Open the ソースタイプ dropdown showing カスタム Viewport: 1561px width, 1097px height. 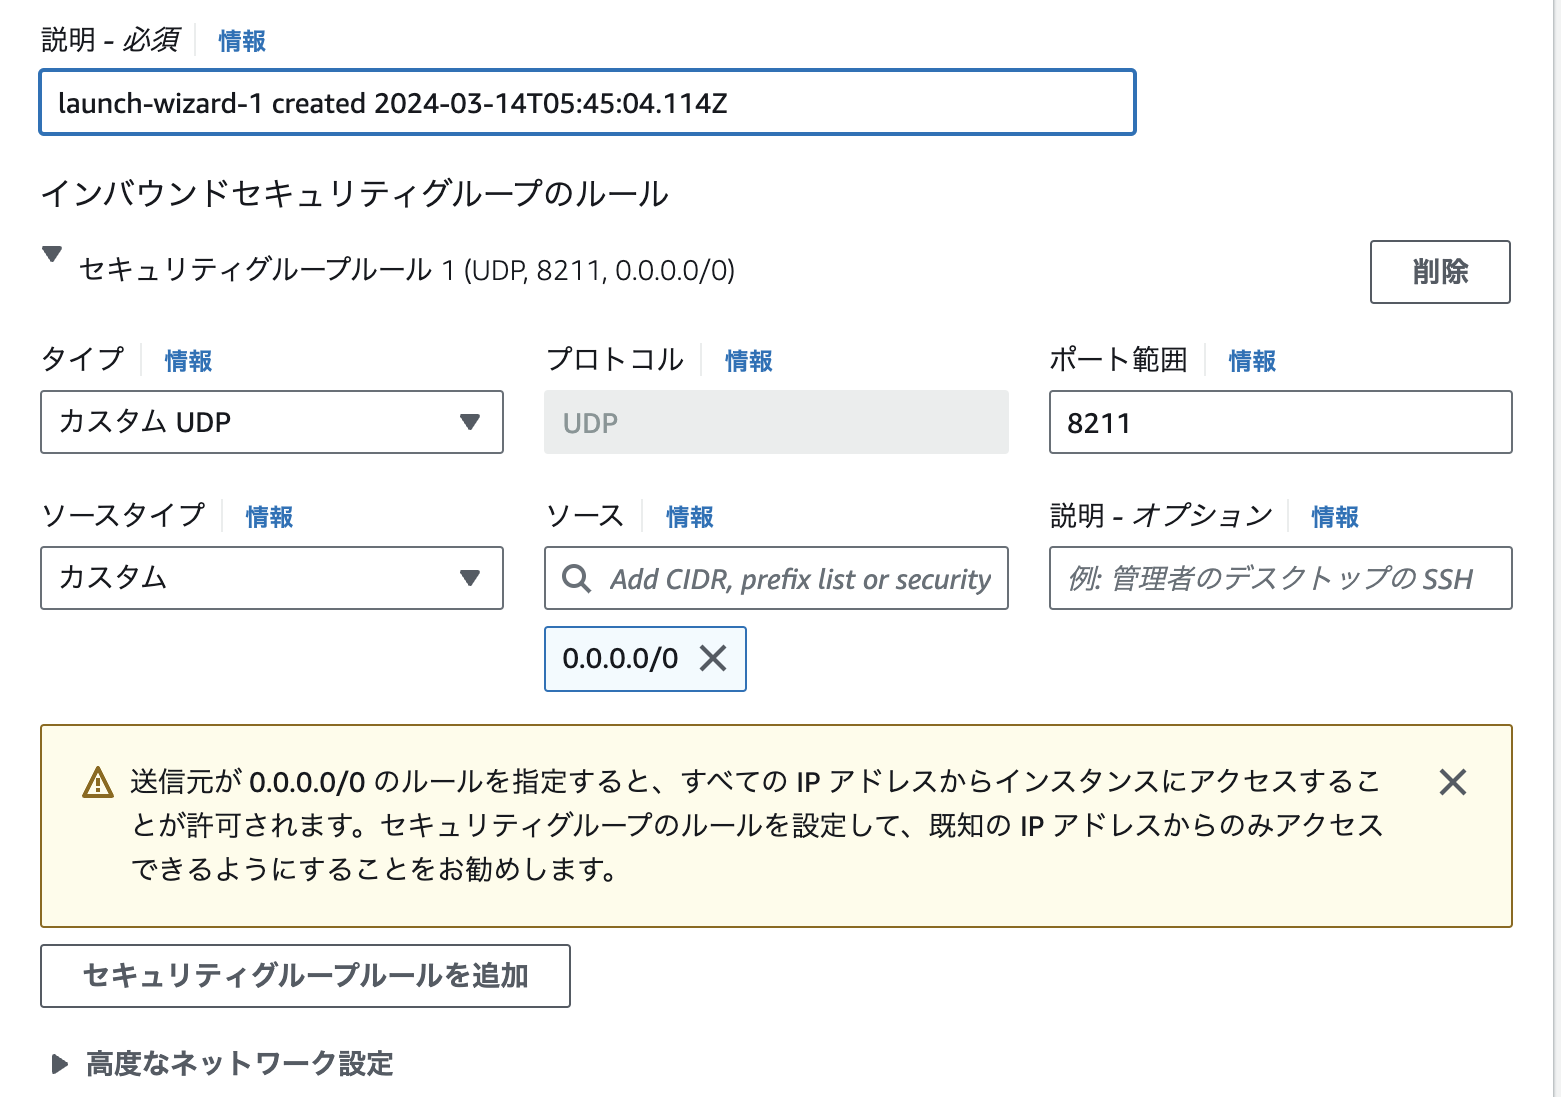[x=271, y=578]
